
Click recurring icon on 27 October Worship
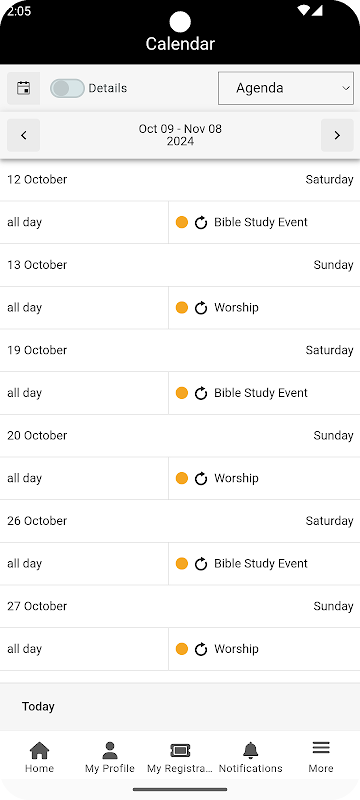[201, 649]
